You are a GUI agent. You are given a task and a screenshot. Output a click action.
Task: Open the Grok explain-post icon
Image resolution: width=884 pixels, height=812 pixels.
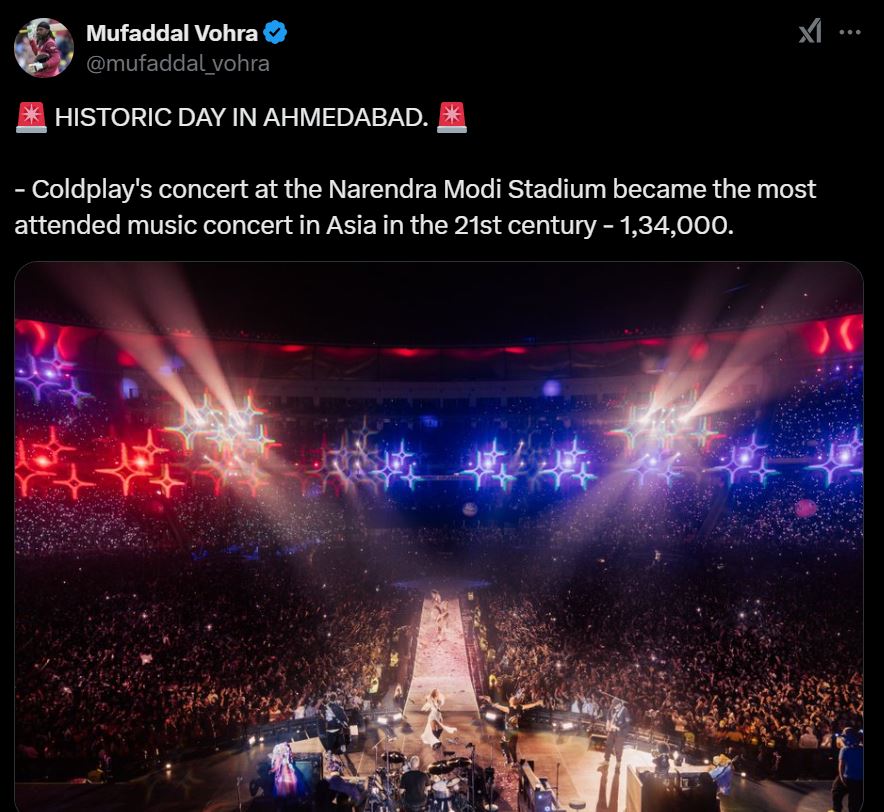[x=809, y=32]
